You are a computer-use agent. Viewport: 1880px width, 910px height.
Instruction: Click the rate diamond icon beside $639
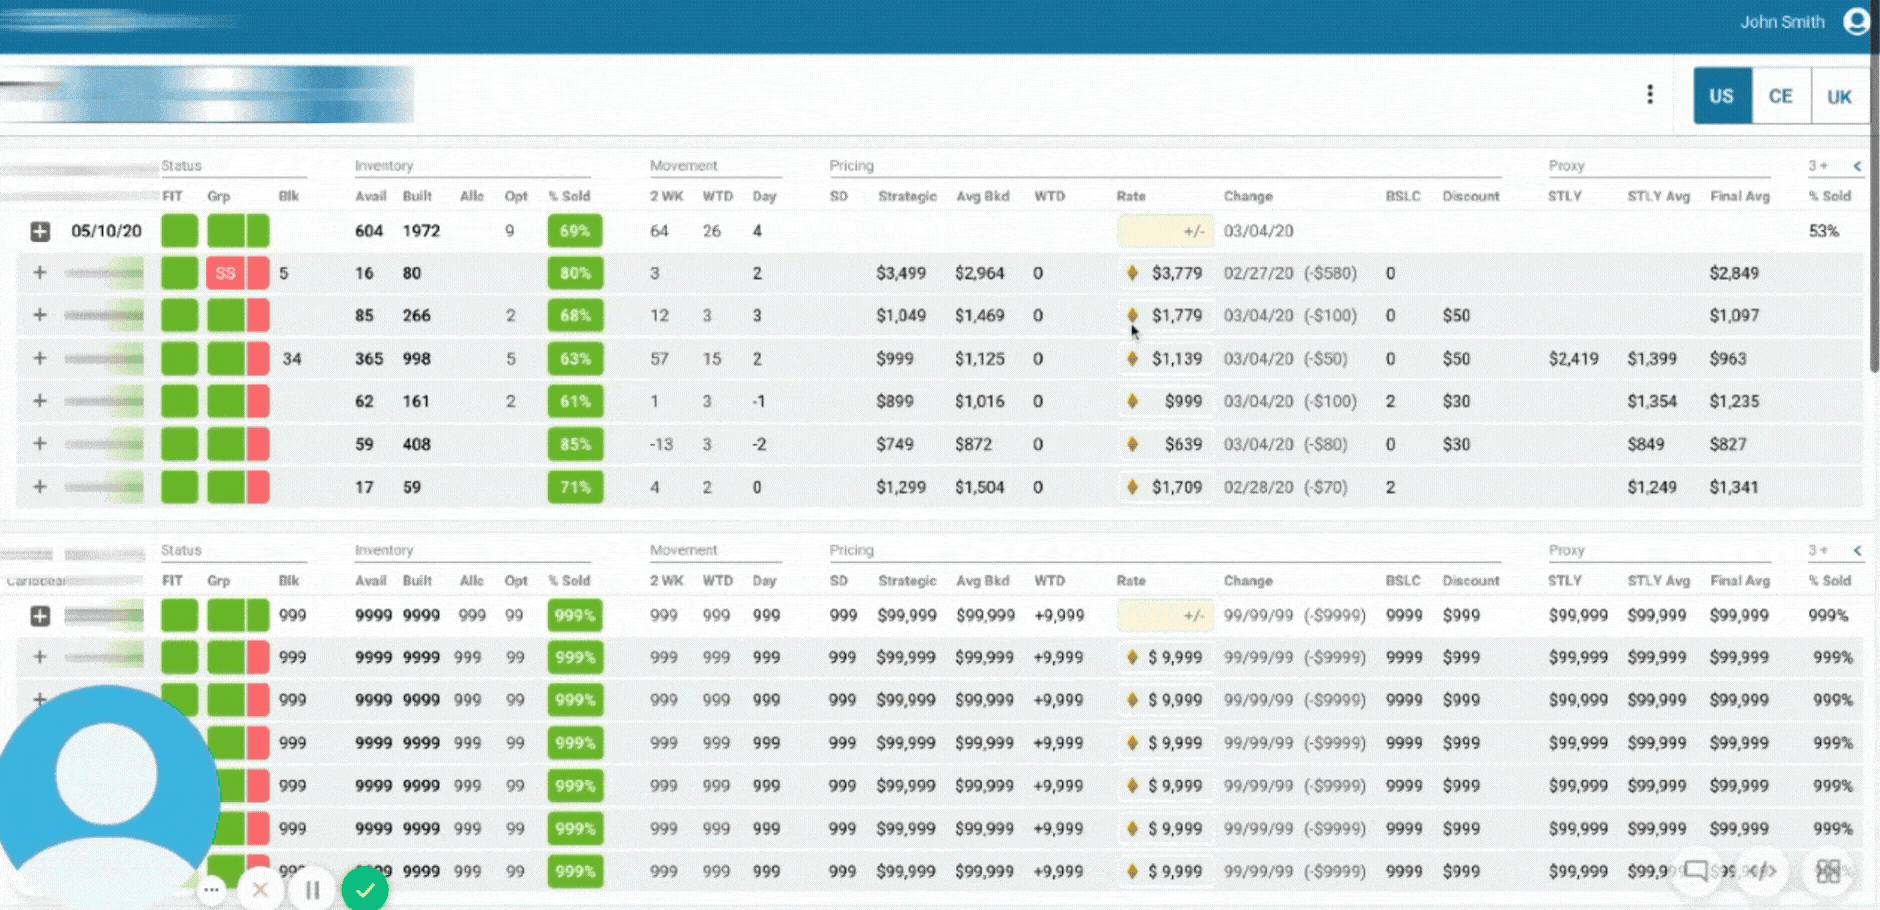[x=1132, y=444]
